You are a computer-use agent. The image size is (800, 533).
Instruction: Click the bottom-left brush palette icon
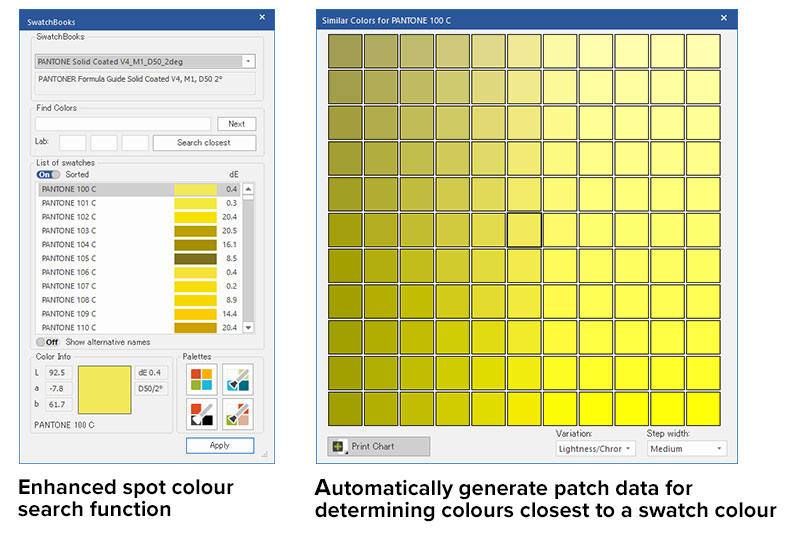pos(201,414)
